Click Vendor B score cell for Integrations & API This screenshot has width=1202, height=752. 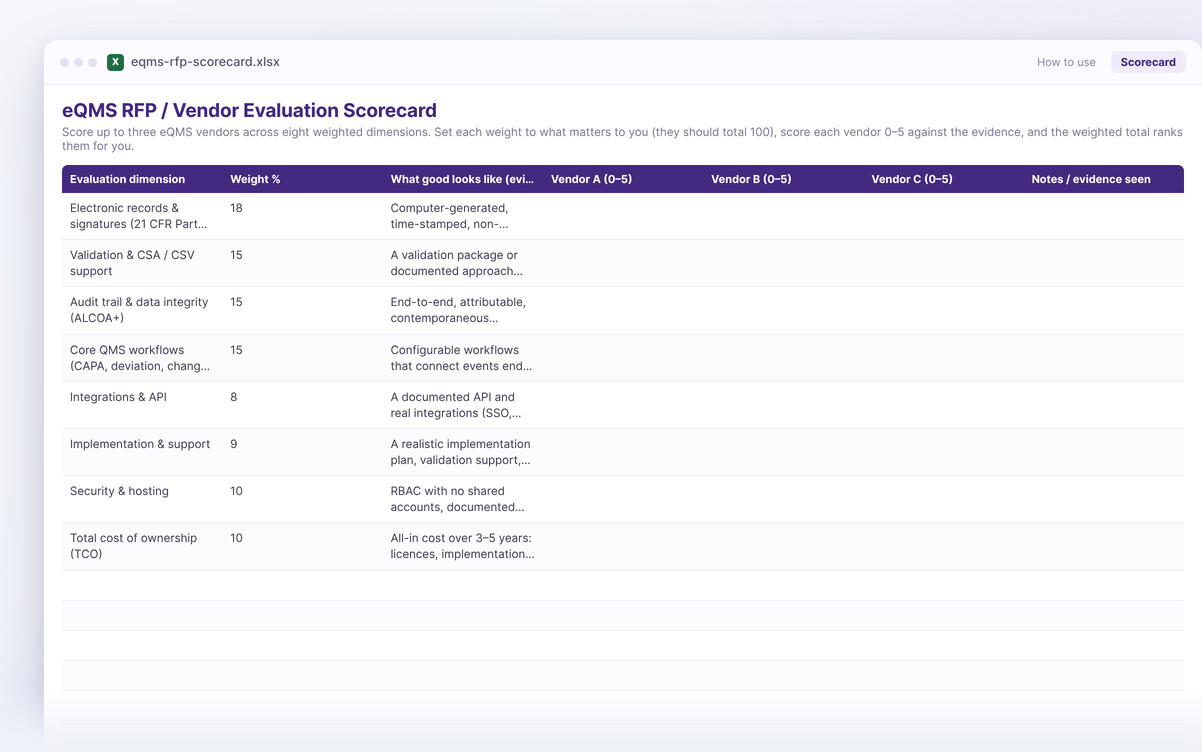(x=783, y=405)
